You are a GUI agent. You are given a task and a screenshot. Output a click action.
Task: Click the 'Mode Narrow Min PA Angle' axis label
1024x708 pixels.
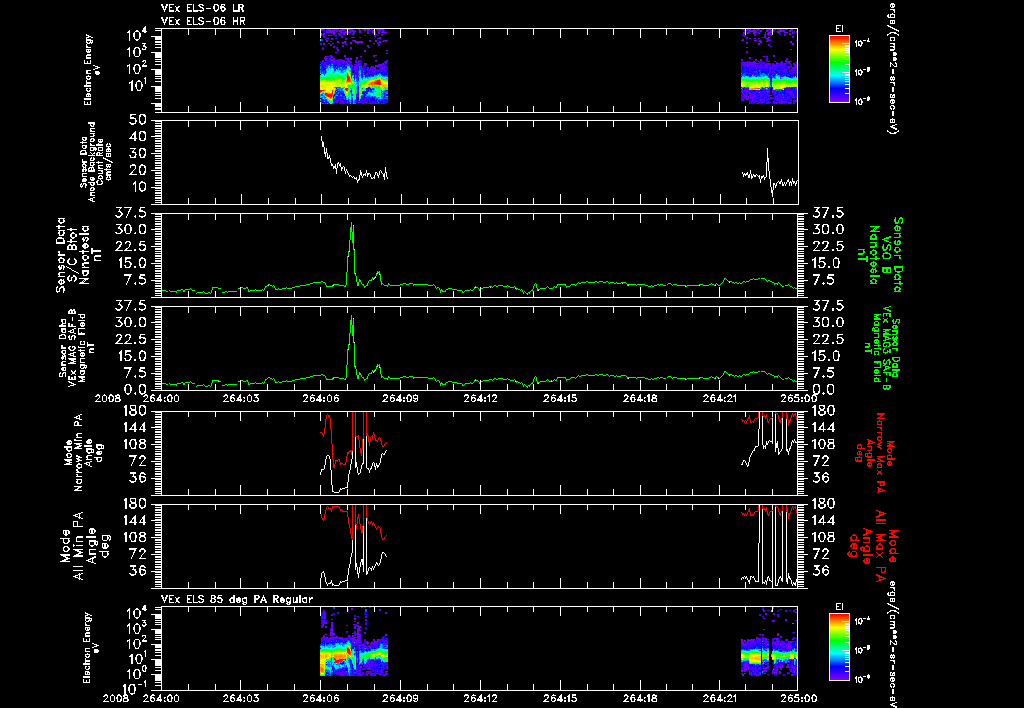point(83,453)
